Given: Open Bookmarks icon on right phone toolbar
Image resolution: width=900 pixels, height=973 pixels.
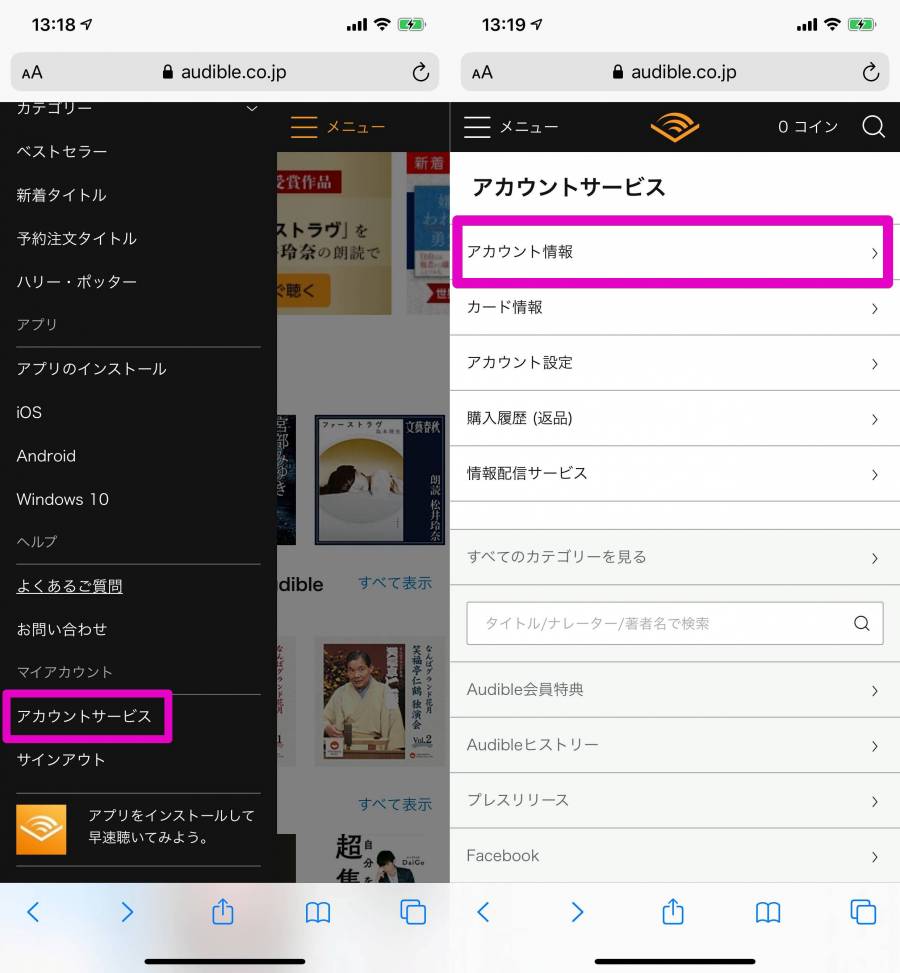Looking at the screenshot, I should (x=768, y=912).
